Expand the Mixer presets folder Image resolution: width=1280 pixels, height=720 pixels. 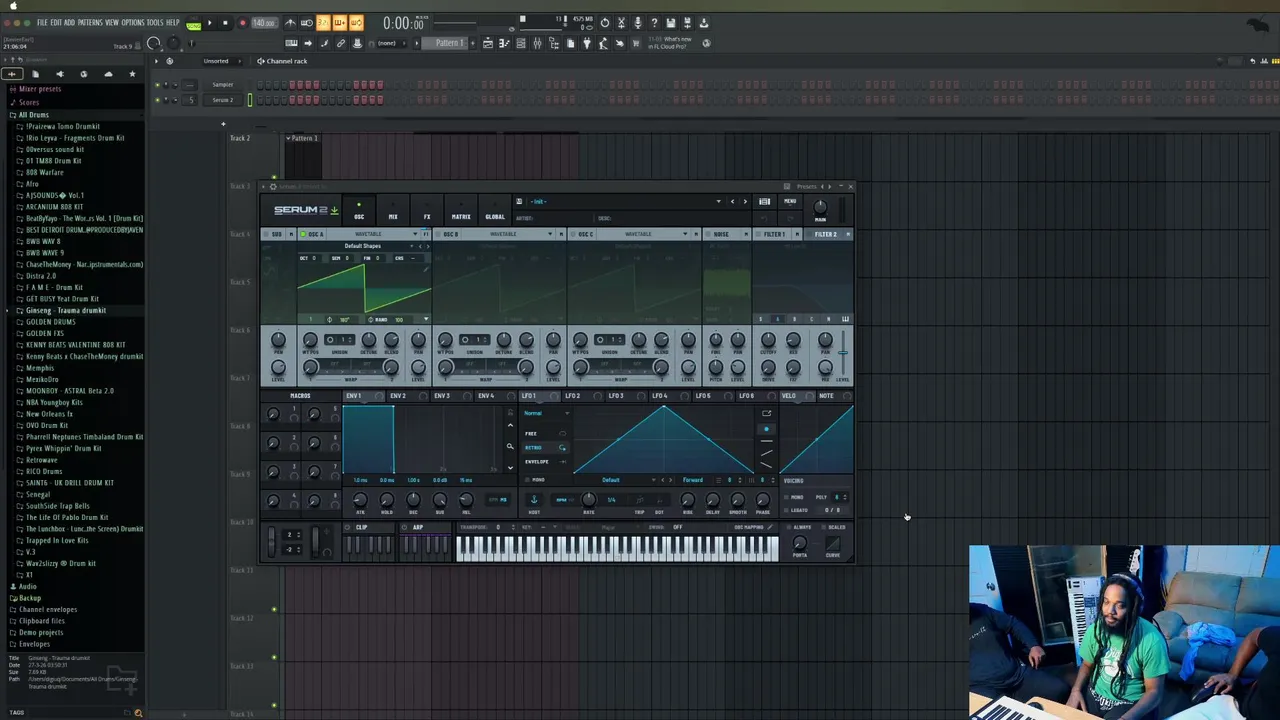pyautogui.click(x=40, y=89)
